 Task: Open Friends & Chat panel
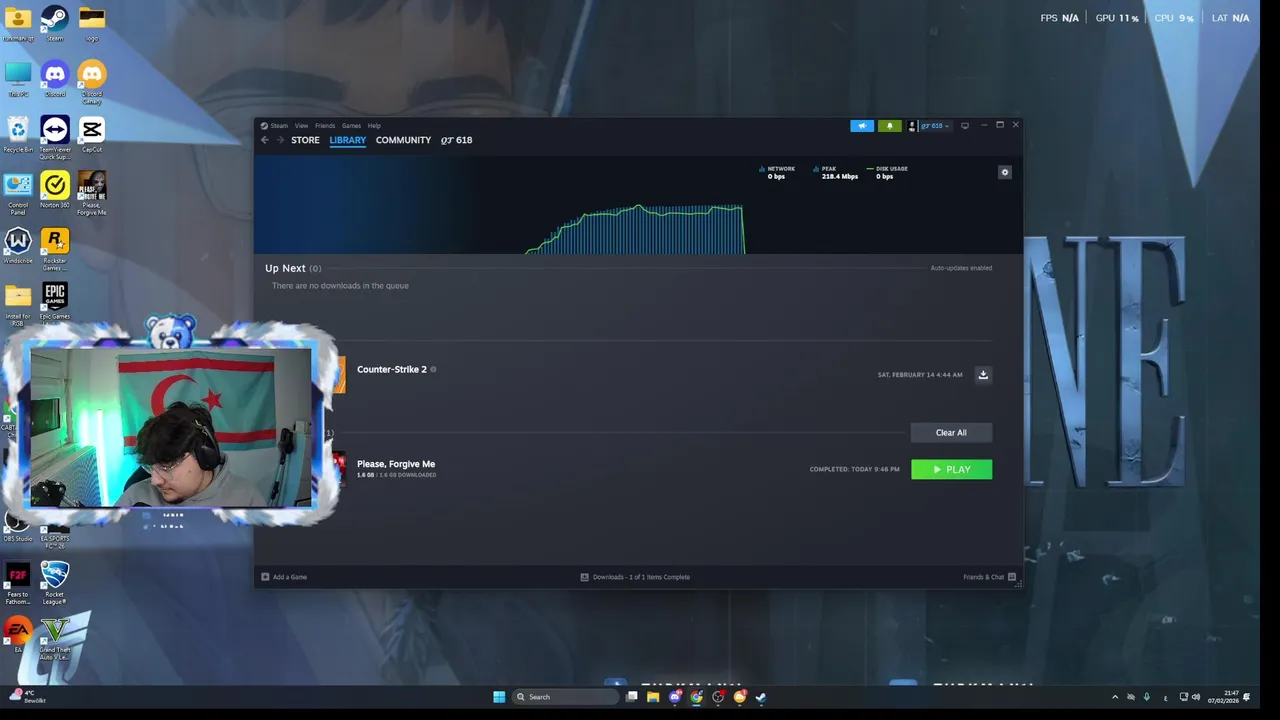pyautogui.click(x=989, y=577)
